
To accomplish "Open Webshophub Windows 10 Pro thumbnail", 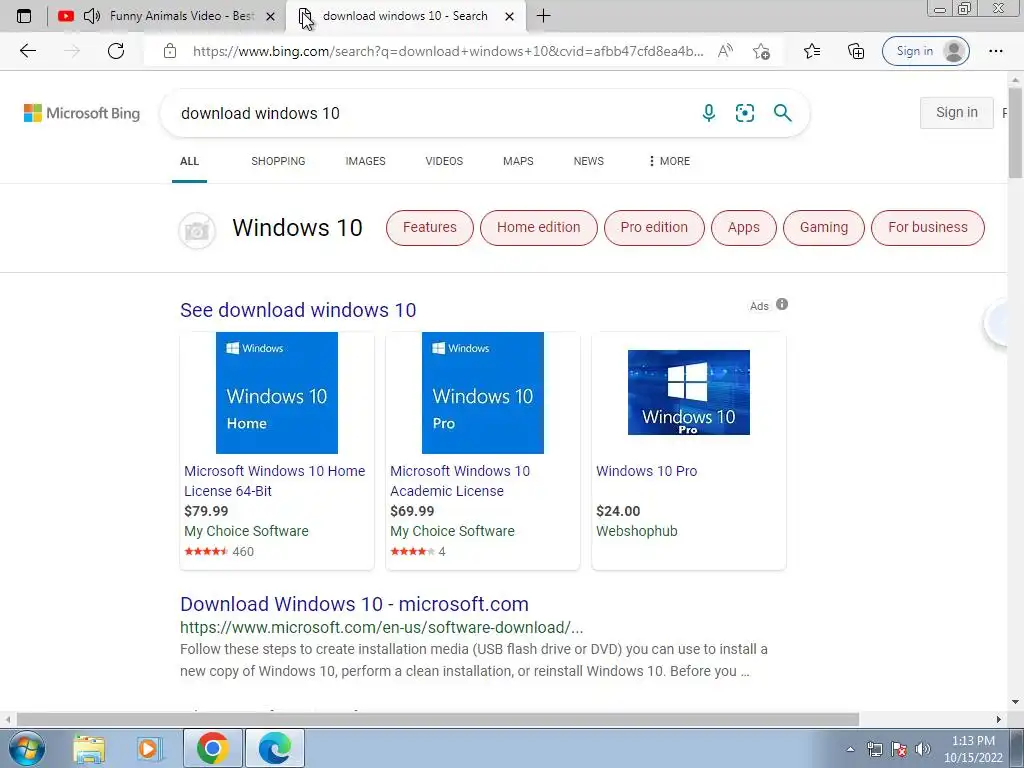I will click(x=688, y=392).
